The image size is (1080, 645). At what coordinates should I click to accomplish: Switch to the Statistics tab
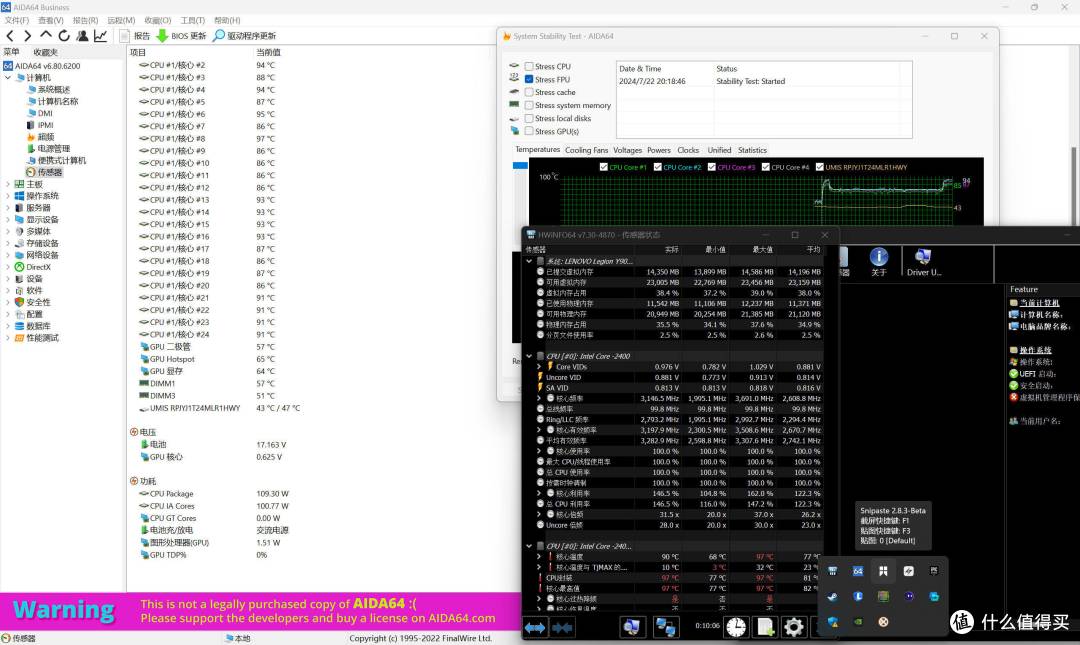click(x=752, y=150)
